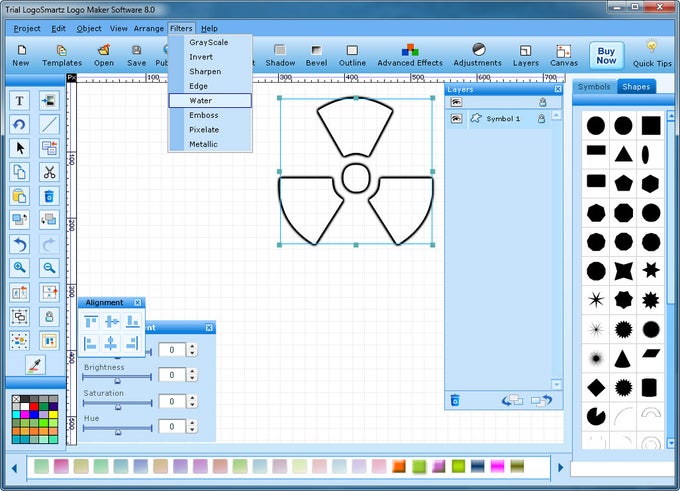Delete layer using Layers panel trash icon
Image resolution: width=680 pixels, height=491 pixels.
pos(455,400)
